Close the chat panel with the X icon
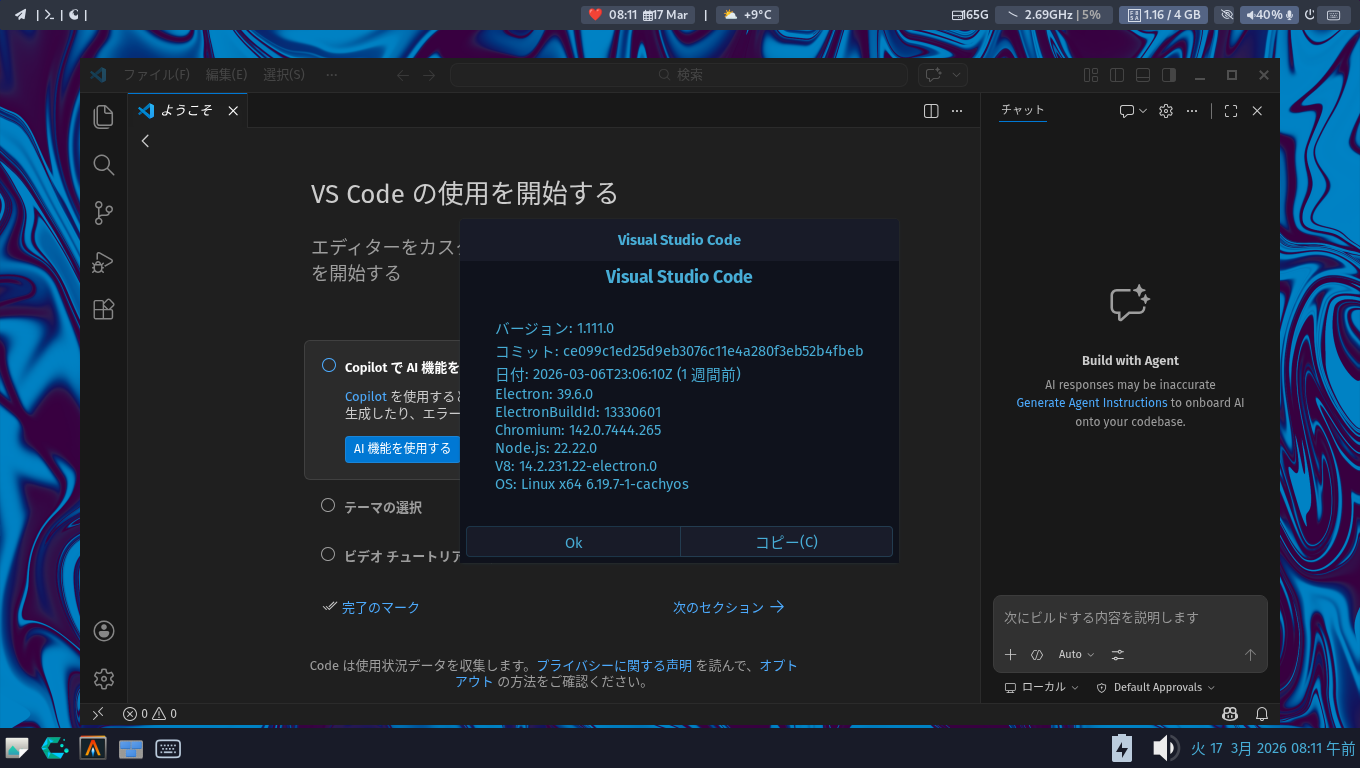This screenshot has height=768, width=1360. [x=1257, y=111]
